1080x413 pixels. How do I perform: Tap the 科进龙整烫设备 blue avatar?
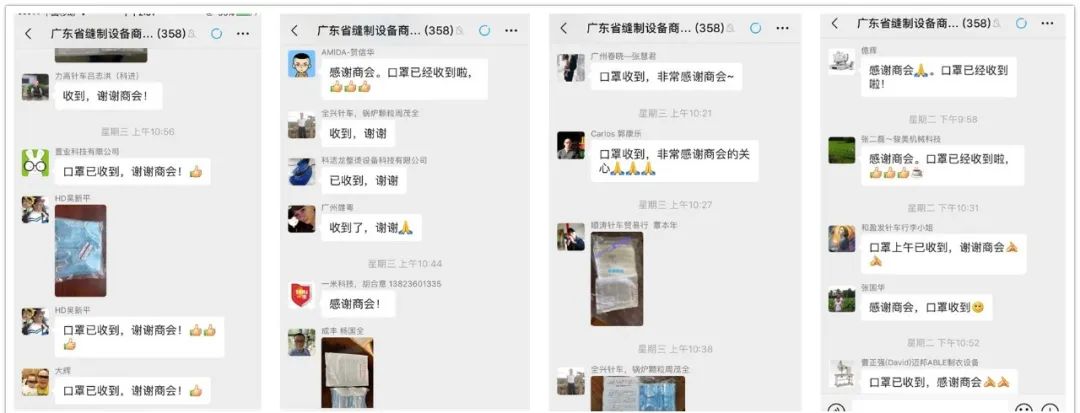301,172
